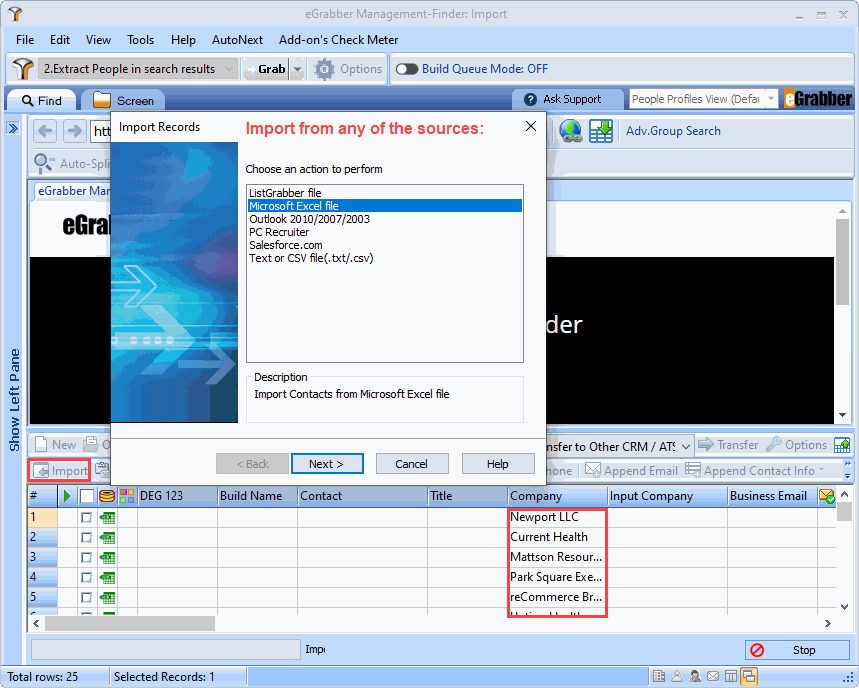Open the gear Options in grab toolbar
Screen dimensions: 859x688
pos(348,69)
